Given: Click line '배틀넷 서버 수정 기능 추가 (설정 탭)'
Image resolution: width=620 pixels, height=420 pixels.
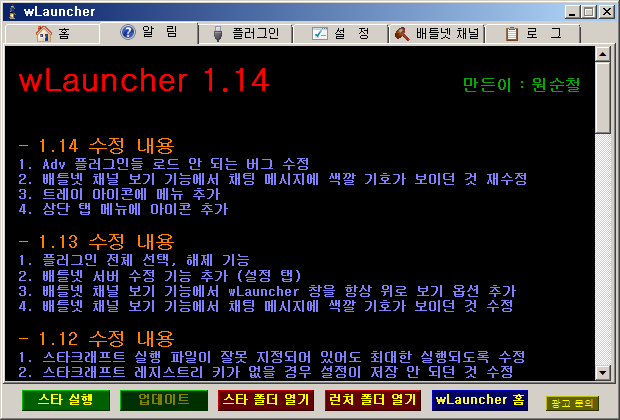Looking at the screenshot, I should click(x=160, y=276).
